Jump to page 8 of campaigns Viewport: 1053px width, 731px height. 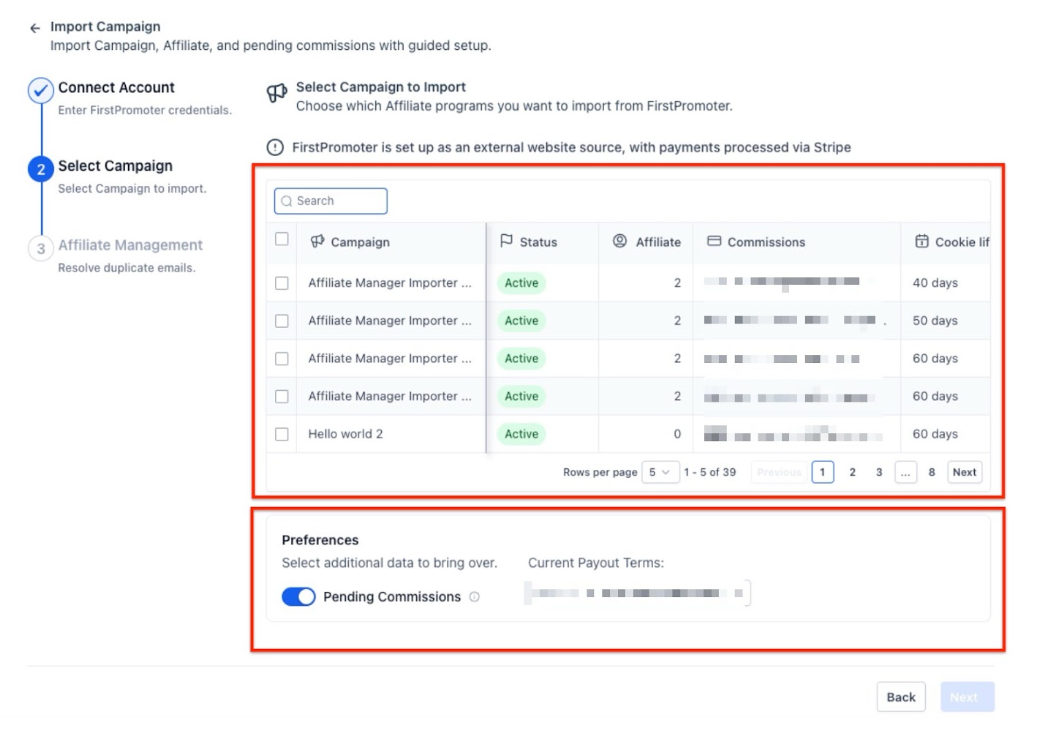(931, 473)
